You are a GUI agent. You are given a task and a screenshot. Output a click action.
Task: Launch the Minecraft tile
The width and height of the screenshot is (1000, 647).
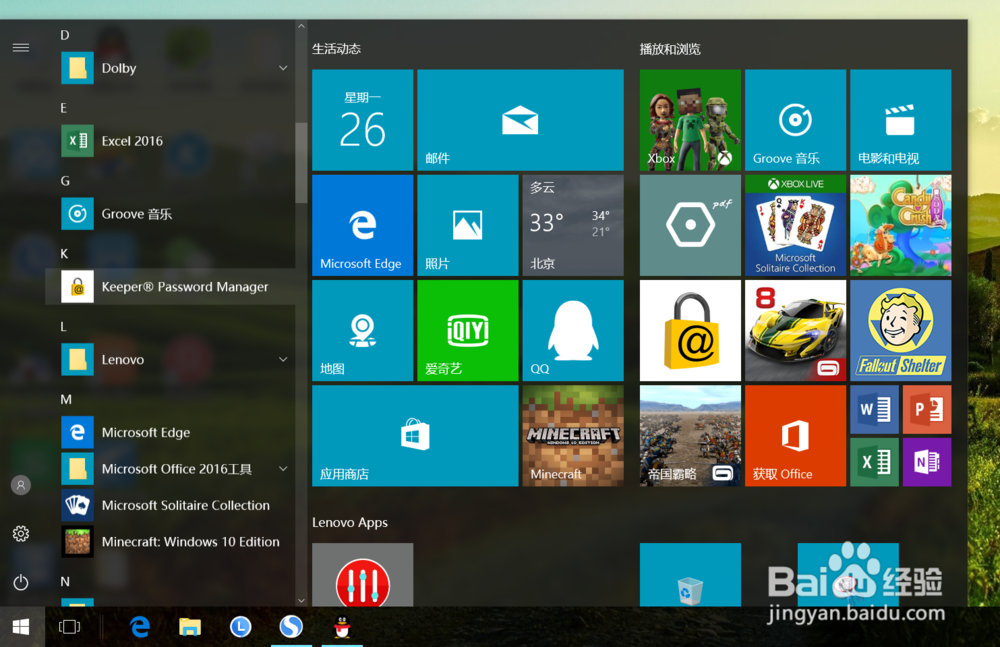tap(573, 436)
